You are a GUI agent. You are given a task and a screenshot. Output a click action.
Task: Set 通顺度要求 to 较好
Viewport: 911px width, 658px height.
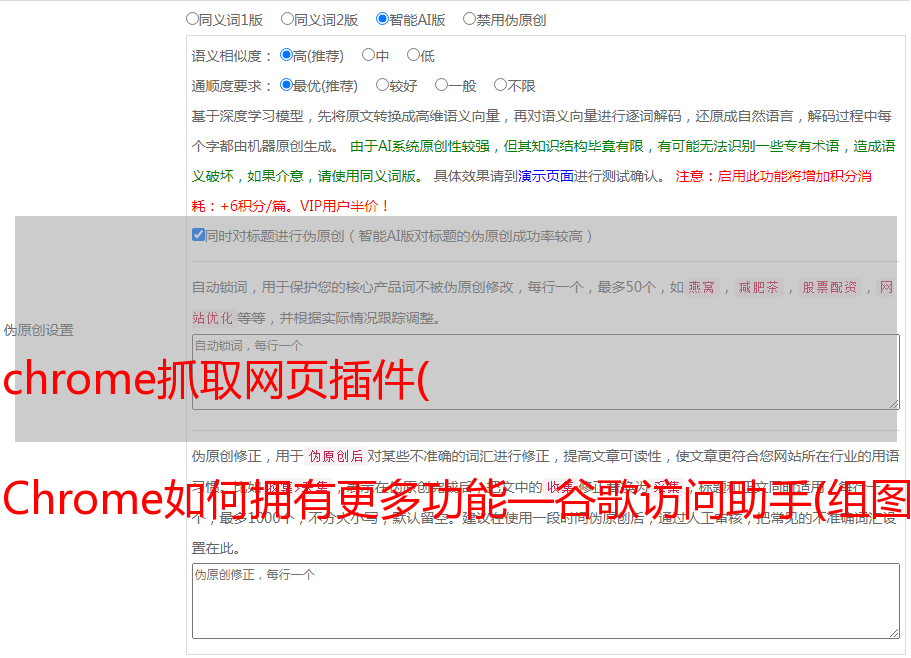point(382,85)
